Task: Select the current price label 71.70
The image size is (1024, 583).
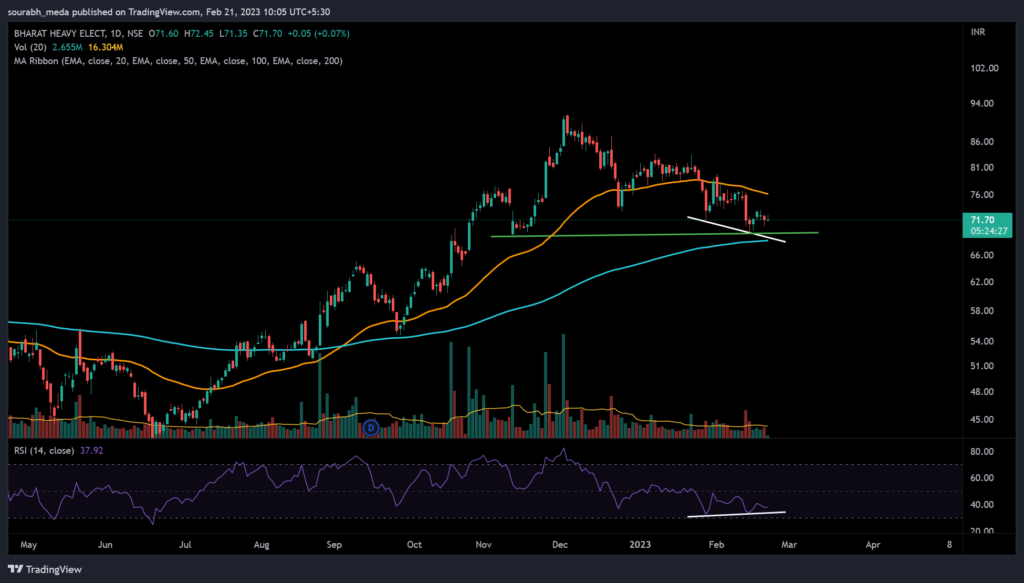Action: click(987, 225)
